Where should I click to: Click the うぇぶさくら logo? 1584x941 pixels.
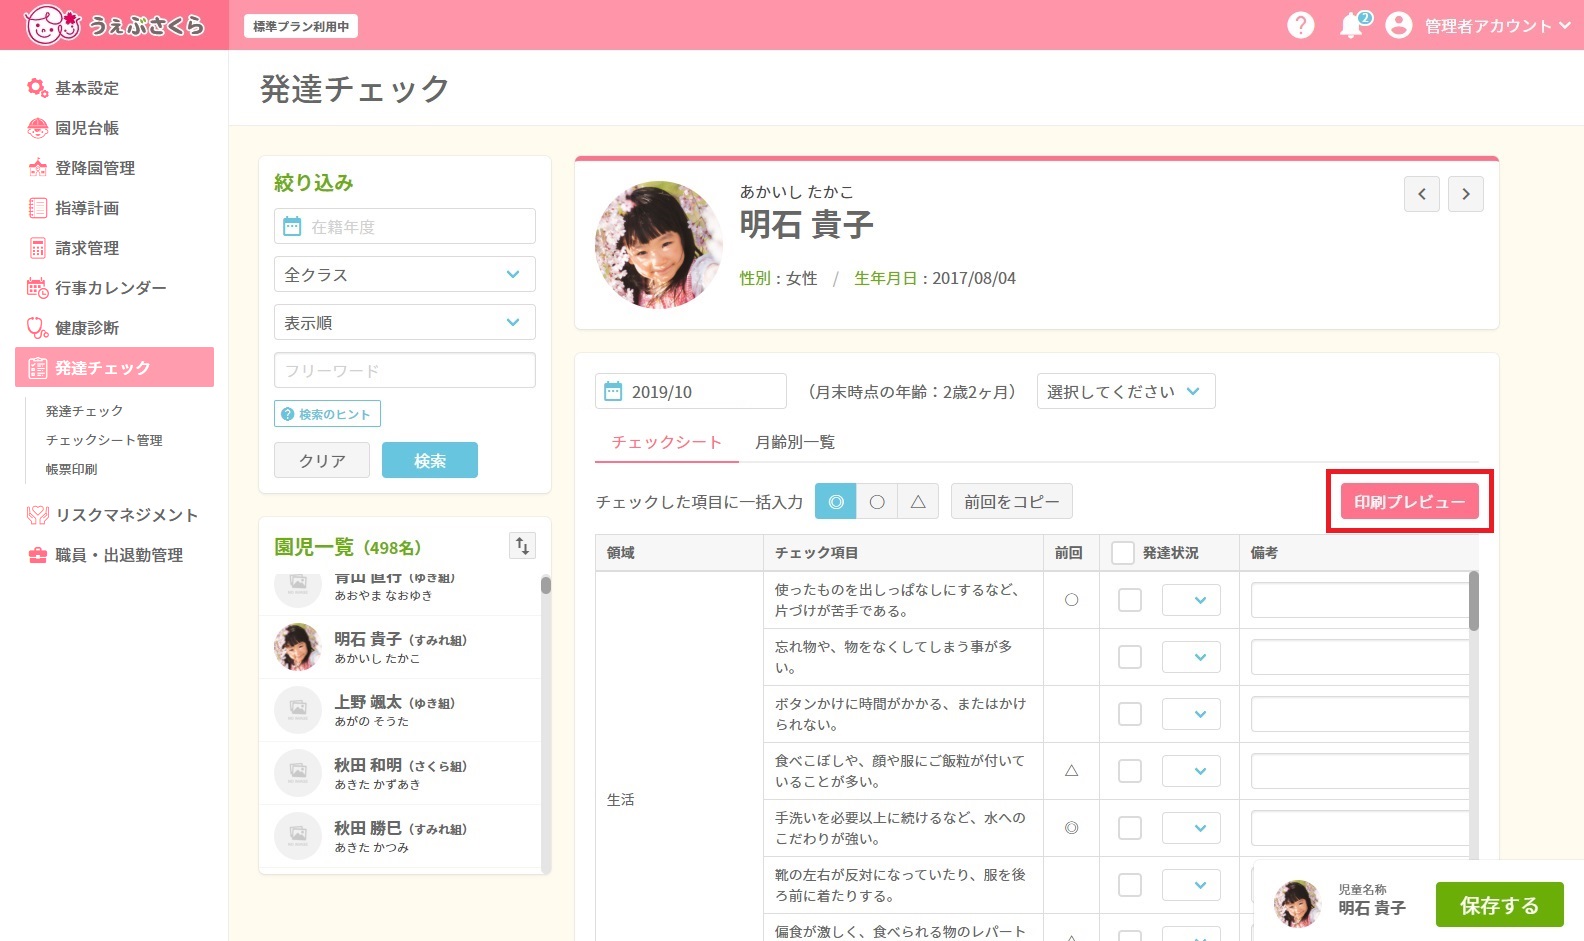tap(115, 25)
